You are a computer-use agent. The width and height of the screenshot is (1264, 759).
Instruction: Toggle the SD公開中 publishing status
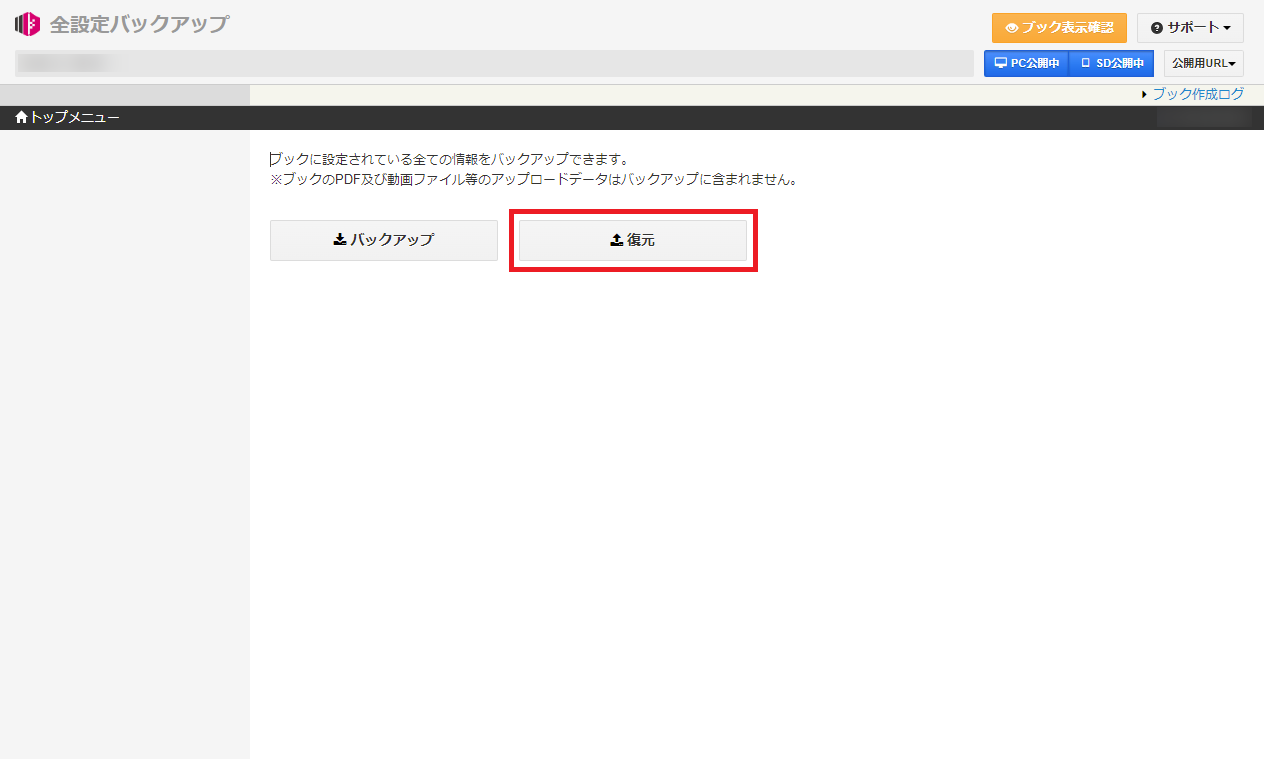[x=1111, y=62]
